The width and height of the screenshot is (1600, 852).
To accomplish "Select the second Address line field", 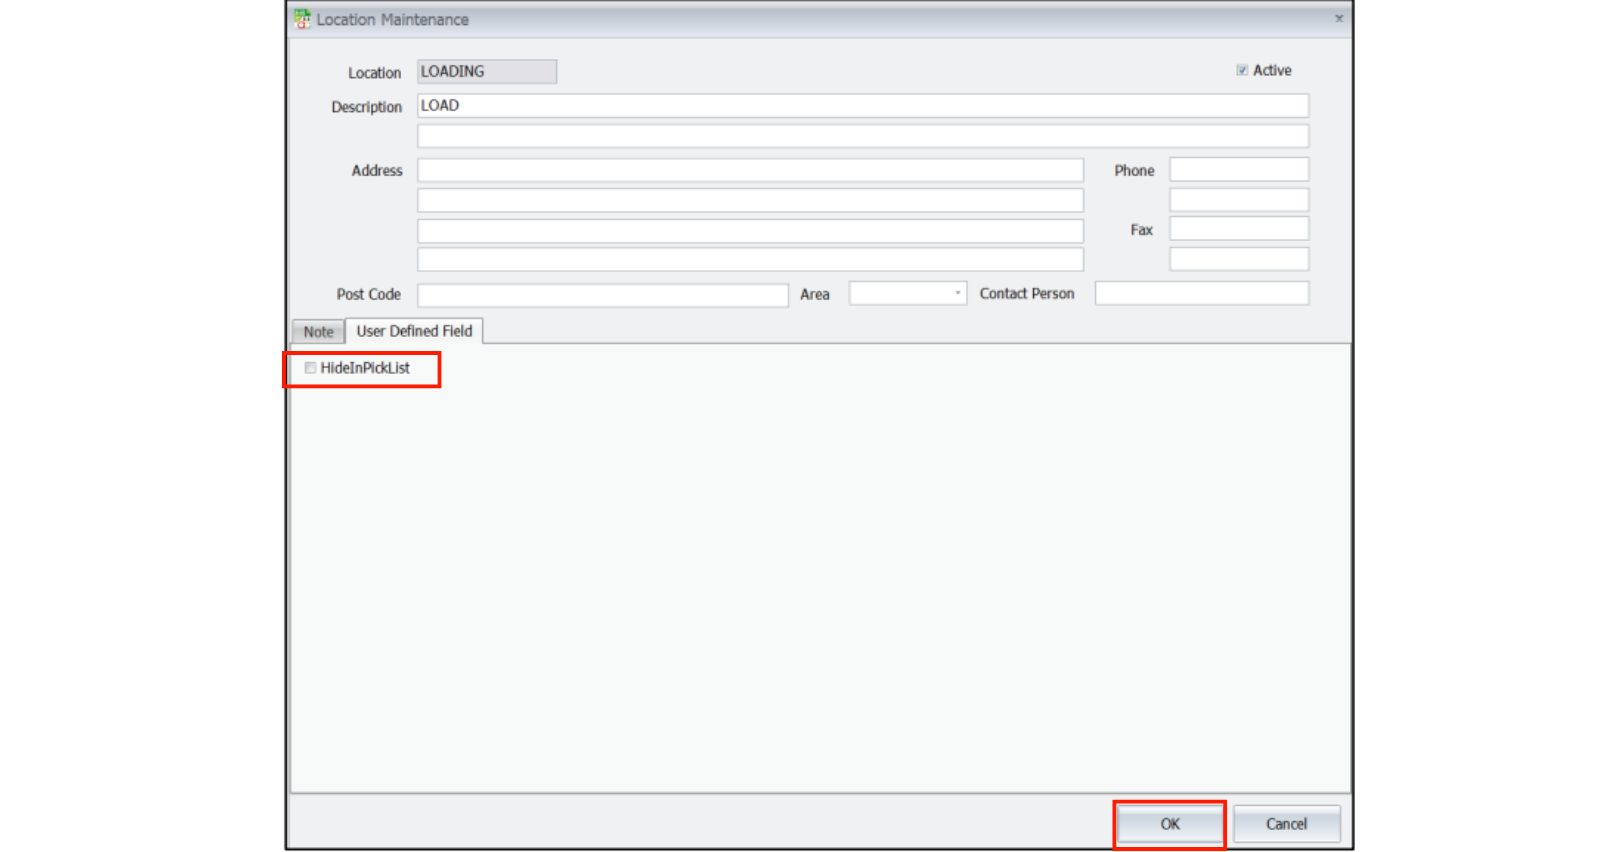I will point(750,201).
